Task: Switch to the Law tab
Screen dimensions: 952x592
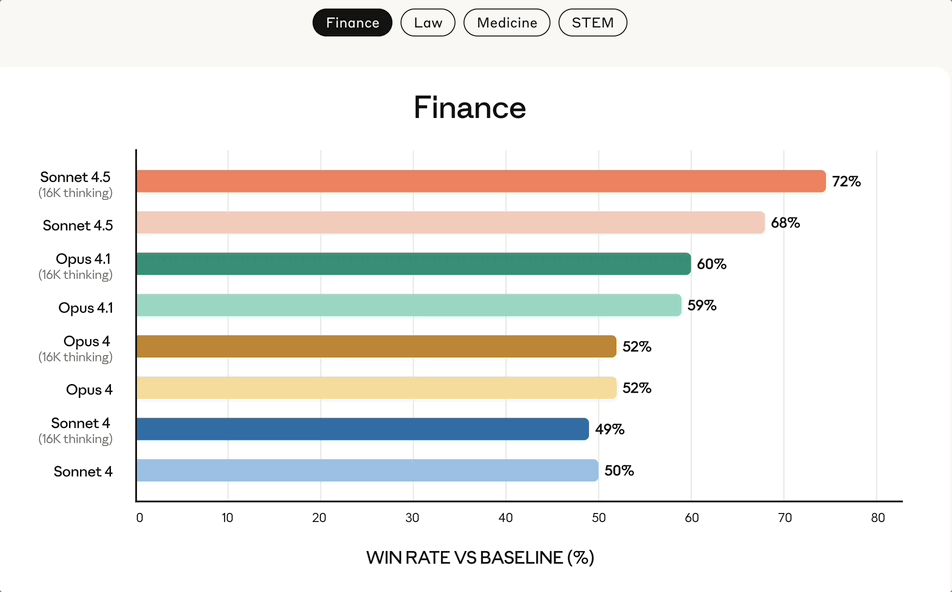Action: (x=428, y=23)
